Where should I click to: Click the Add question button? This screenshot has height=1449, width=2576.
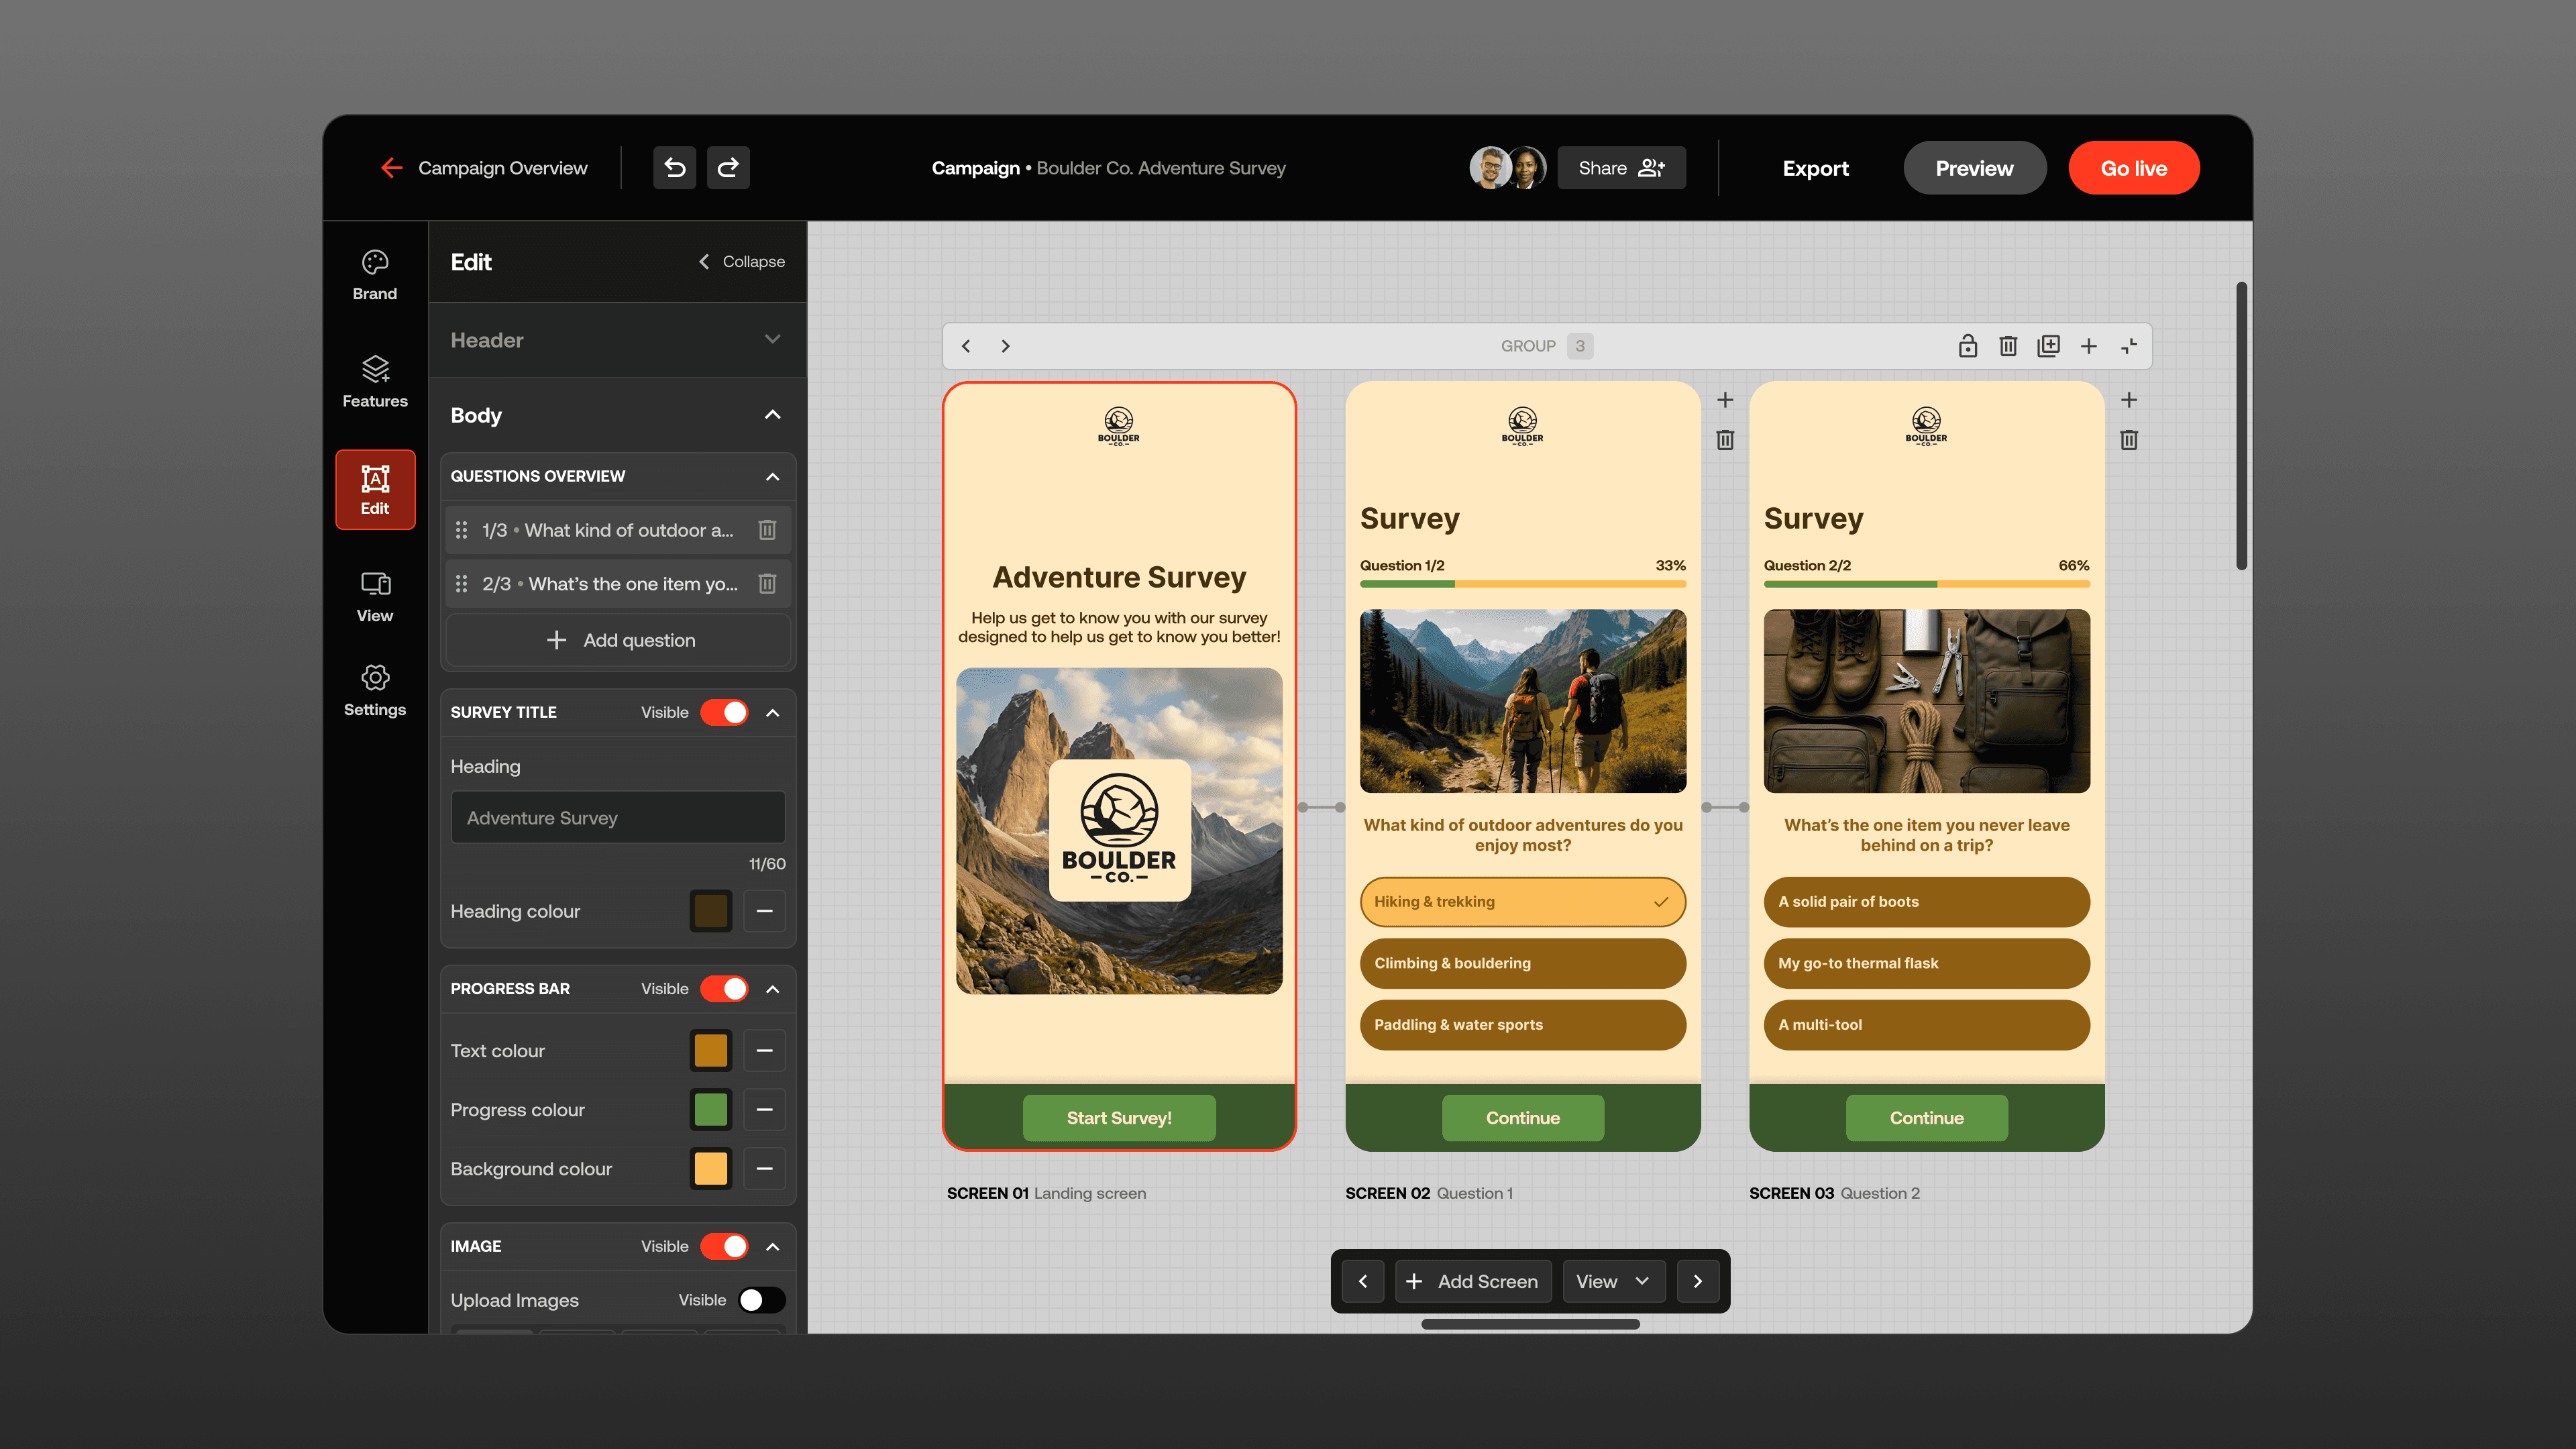pos(619,640)
